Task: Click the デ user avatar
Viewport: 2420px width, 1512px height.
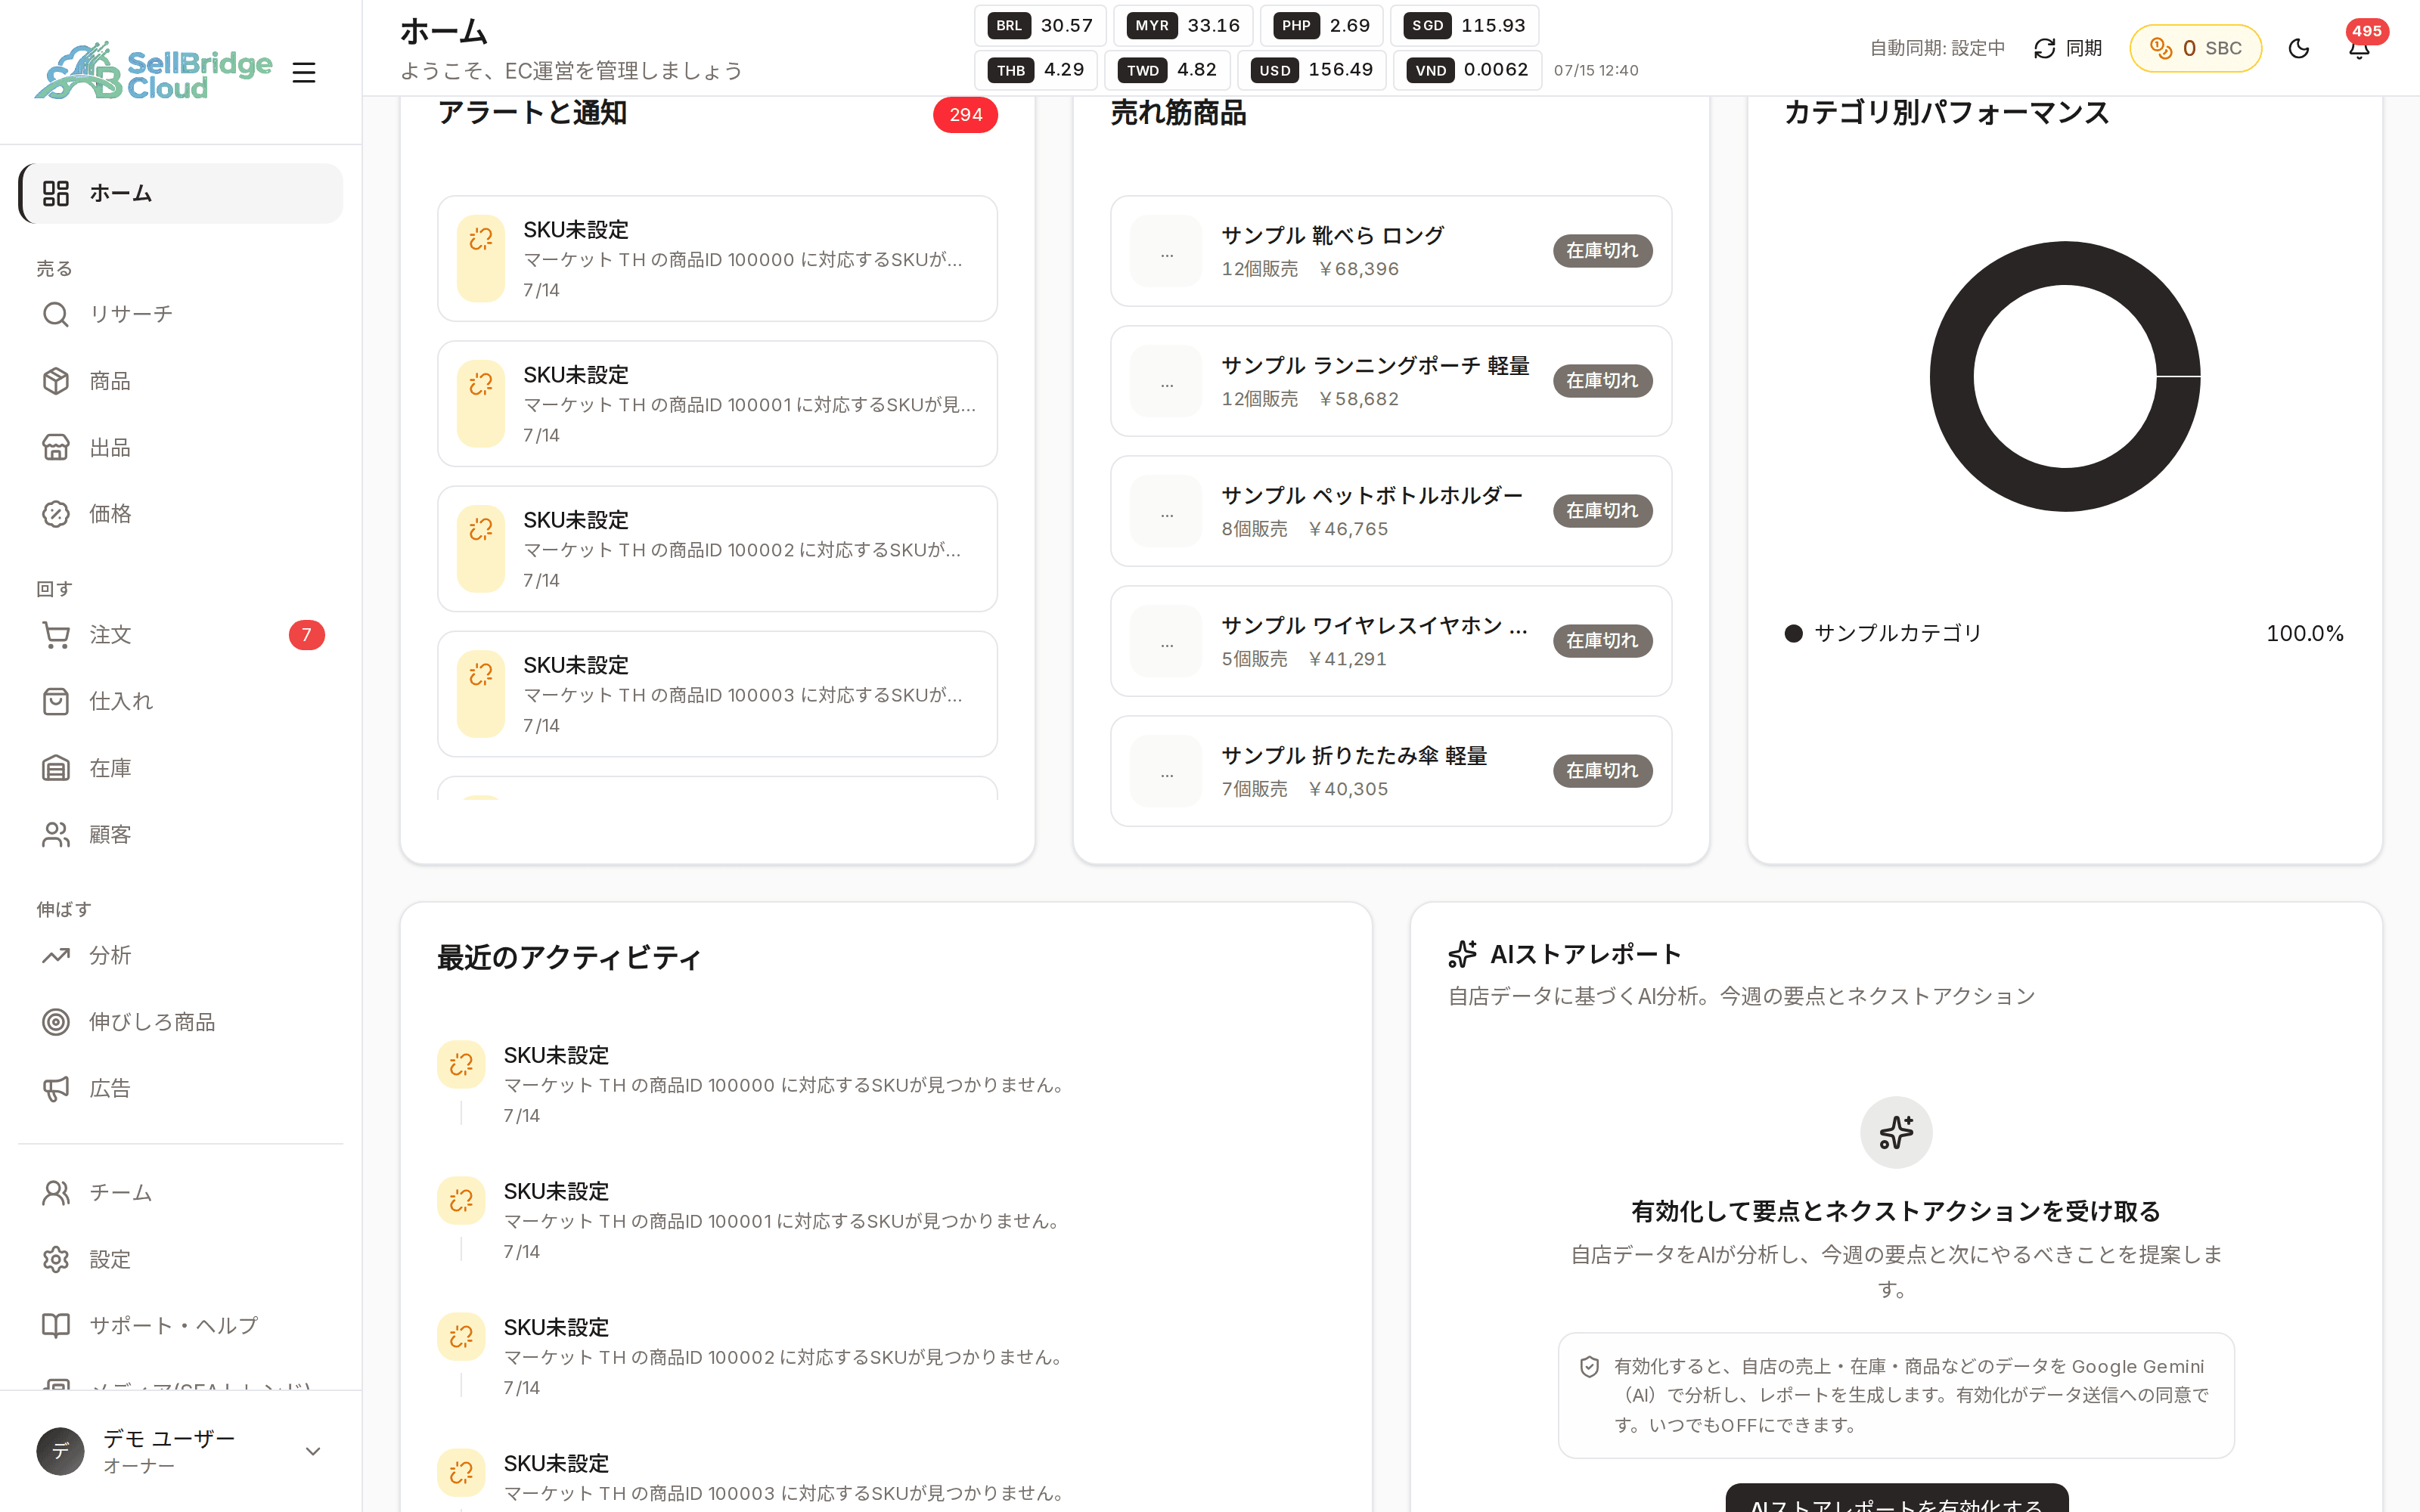Action: coord(60,1451)
